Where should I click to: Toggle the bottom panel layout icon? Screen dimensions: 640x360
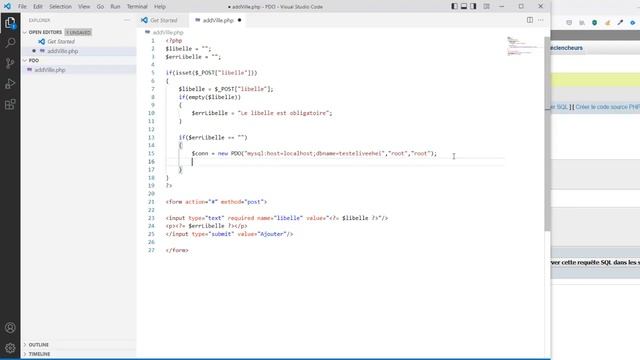pos(464,7)
